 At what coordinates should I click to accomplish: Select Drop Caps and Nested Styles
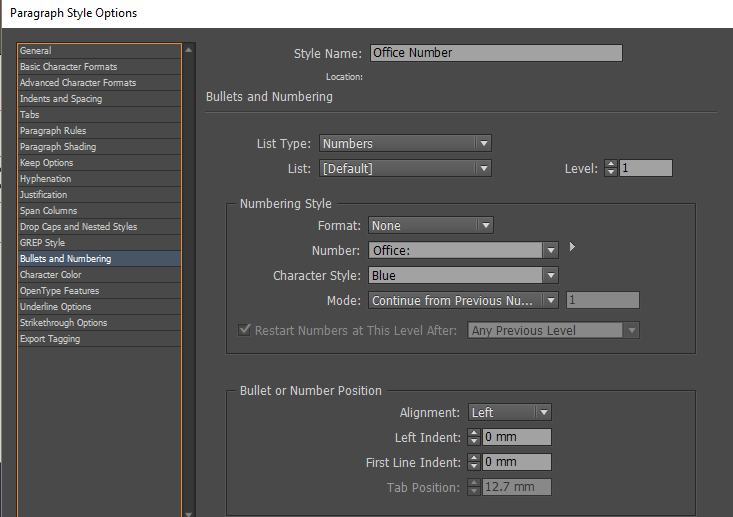[x=100, y=227]
